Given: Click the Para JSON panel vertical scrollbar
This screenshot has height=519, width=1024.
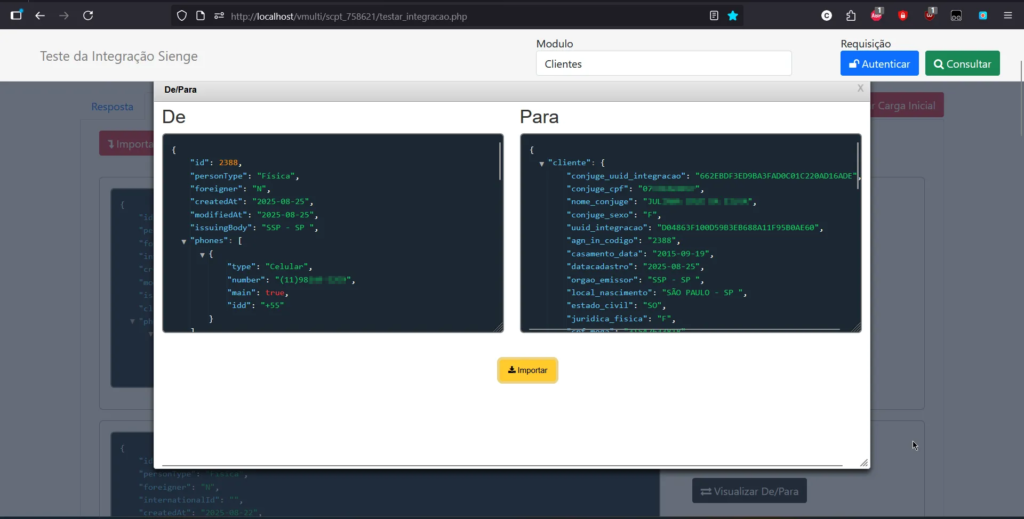Looking at the screenshot, I should 857,160.
